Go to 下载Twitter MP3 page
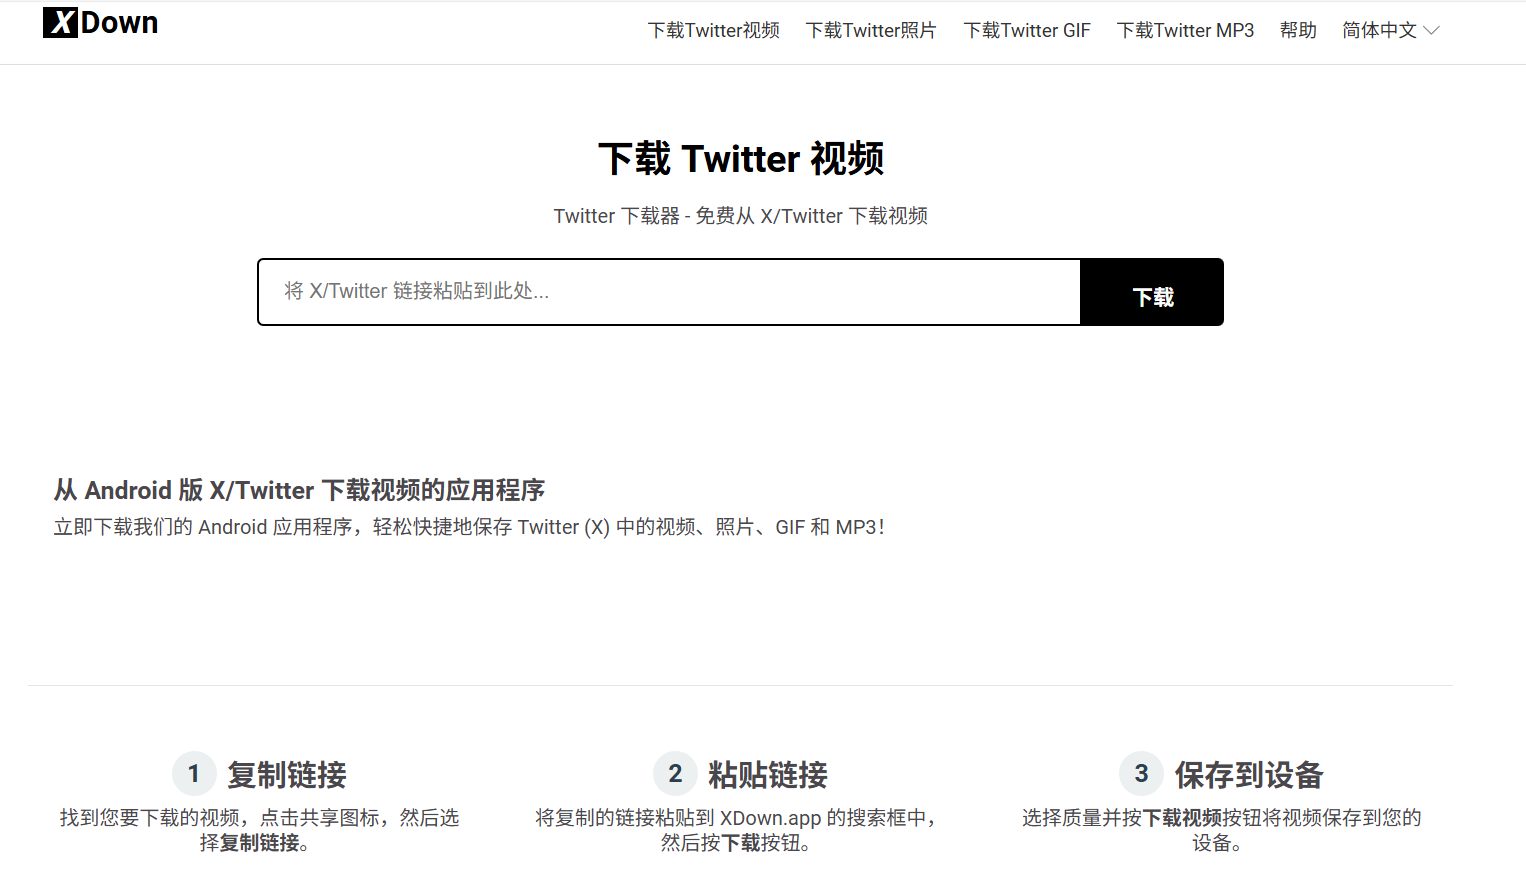 [1185, 31]
